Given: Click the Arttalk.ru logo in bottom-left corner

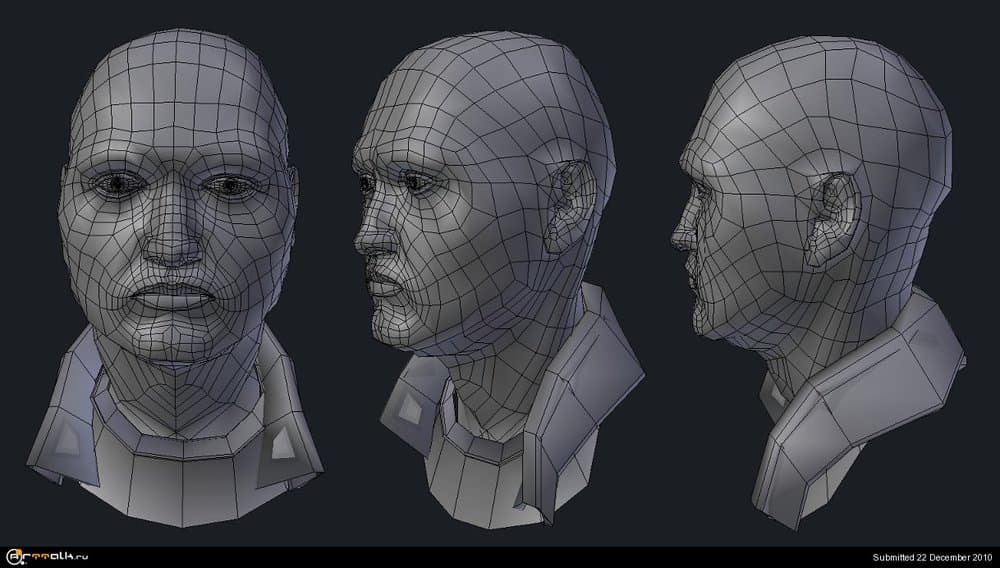Looking at the screenshot, I should pyautogui.click(x=49, y=556).
